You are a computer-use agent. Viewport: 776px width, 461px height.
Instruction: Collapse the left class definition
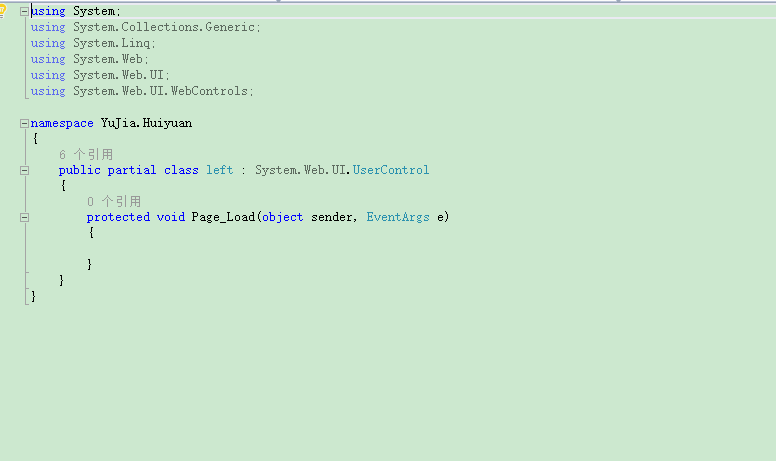[x=24, y=171]
